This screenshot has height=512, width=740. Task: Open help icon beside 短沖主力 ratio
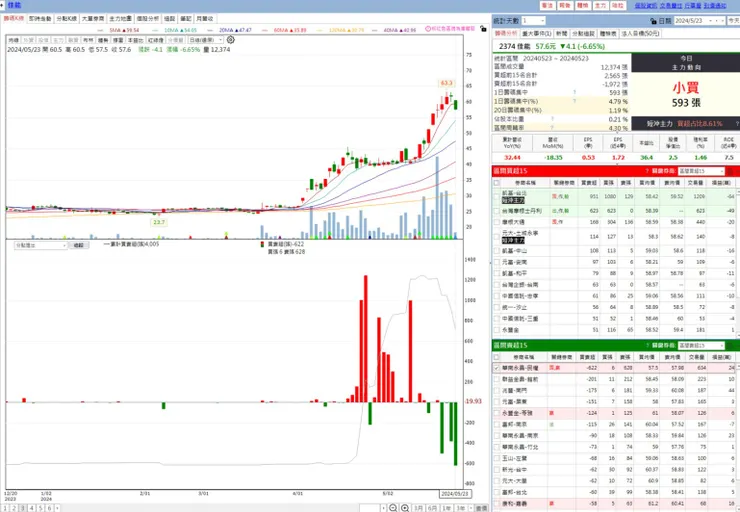click(x=737, y=124)
